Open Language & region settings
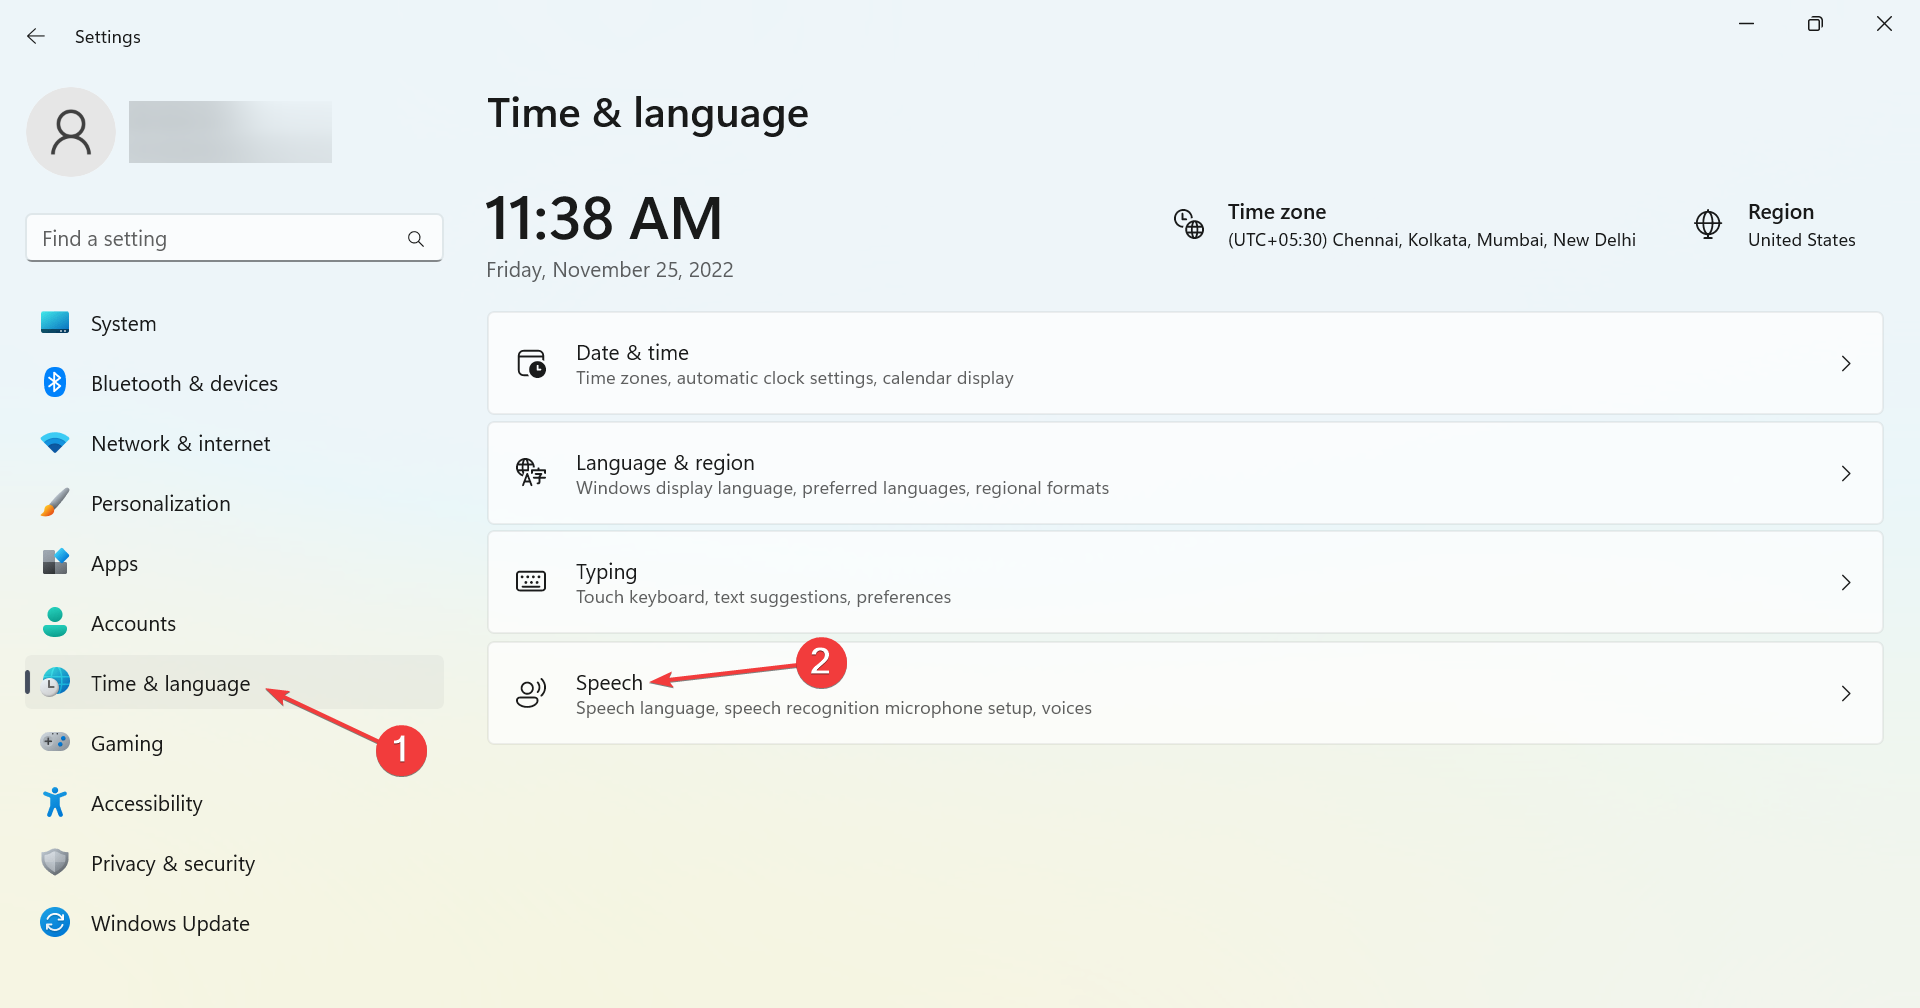Image resolution: width=1920 pixels, height=1008 pixels. 1185,473
